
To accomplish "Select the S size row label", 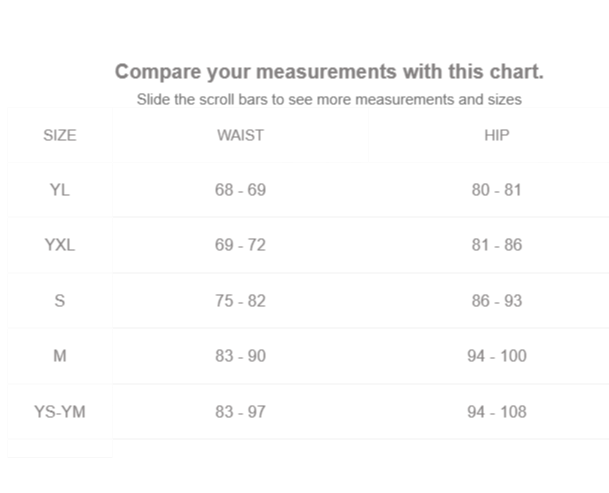I will 60,301.
